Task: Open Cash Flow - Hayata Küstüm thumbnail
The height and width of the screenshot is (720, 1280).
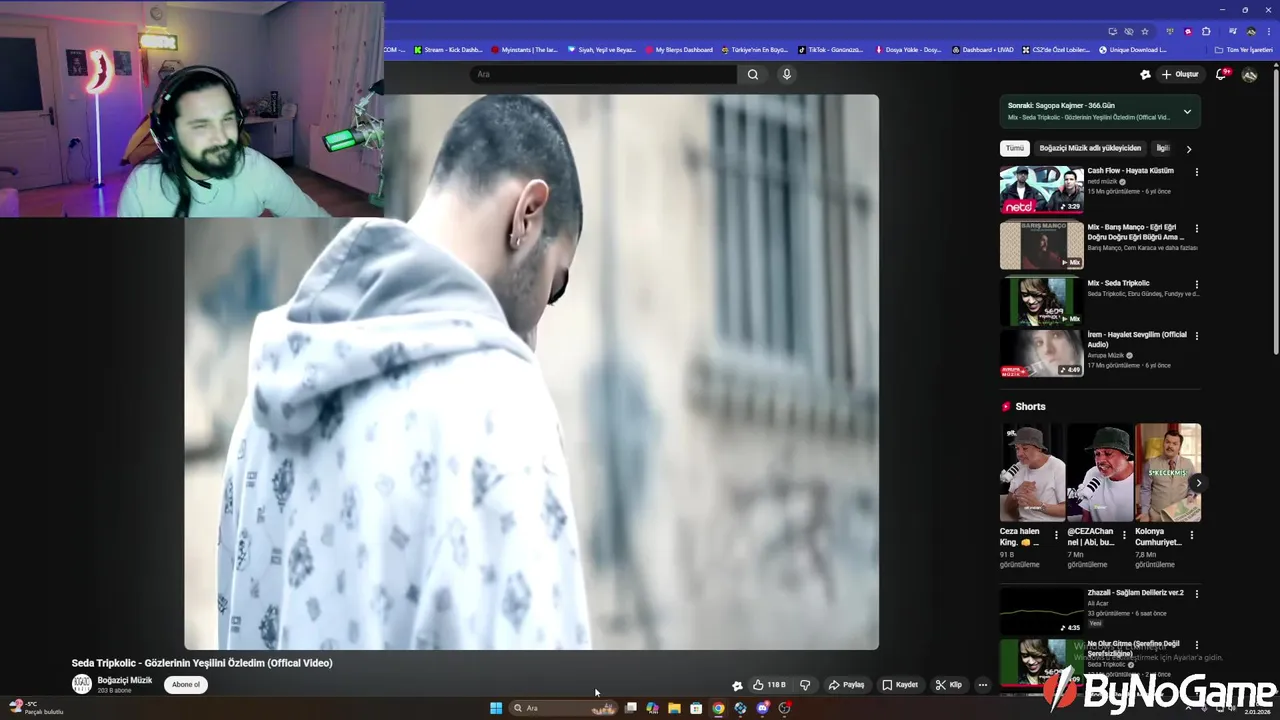Action: (1042, 189)
